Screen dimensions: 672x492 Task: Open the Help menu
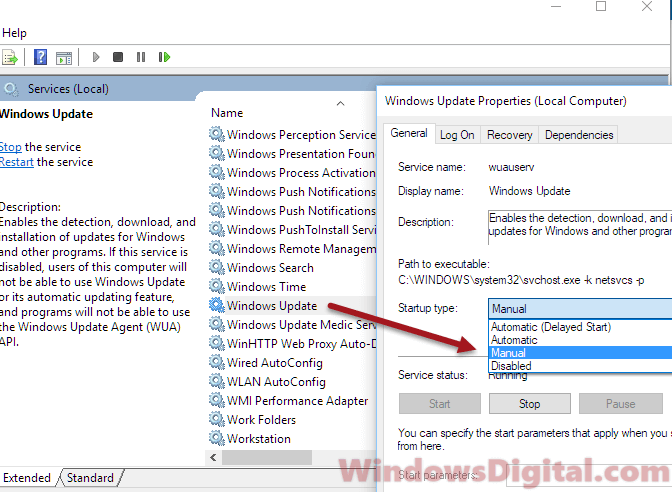[14, 33]
